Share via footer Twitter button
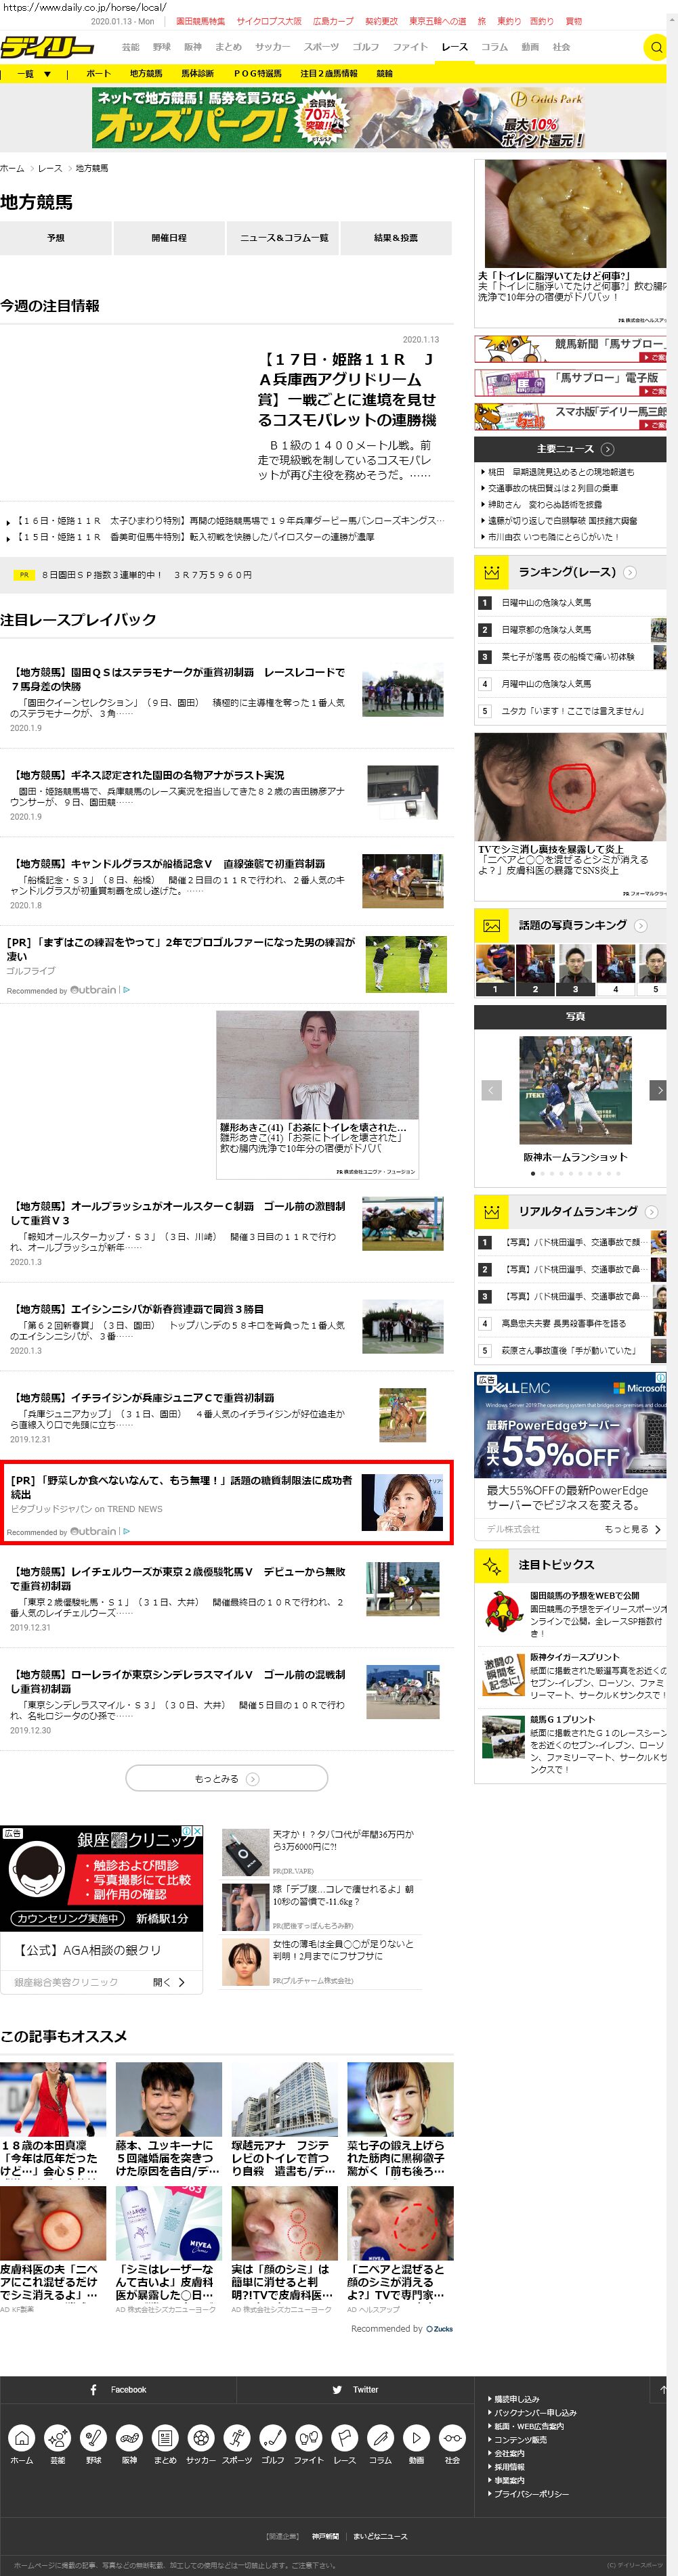This screenshot has height=2576, width=678. click(355, 2389)
